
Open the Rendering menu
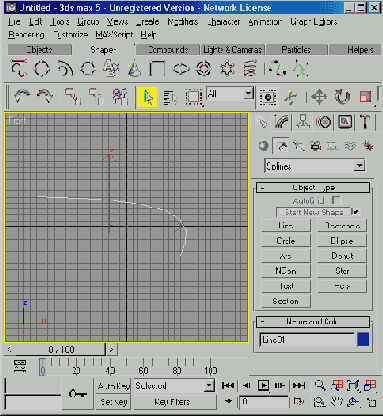[26, 35]
